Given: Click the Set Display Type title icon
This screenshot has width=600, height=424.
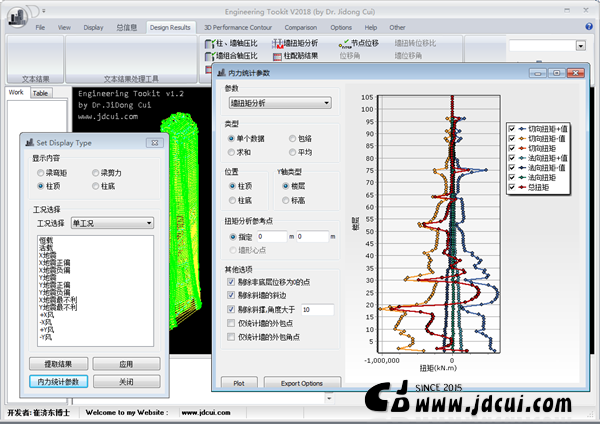Looking at the screenshot, I should click(x=29, y=142).
